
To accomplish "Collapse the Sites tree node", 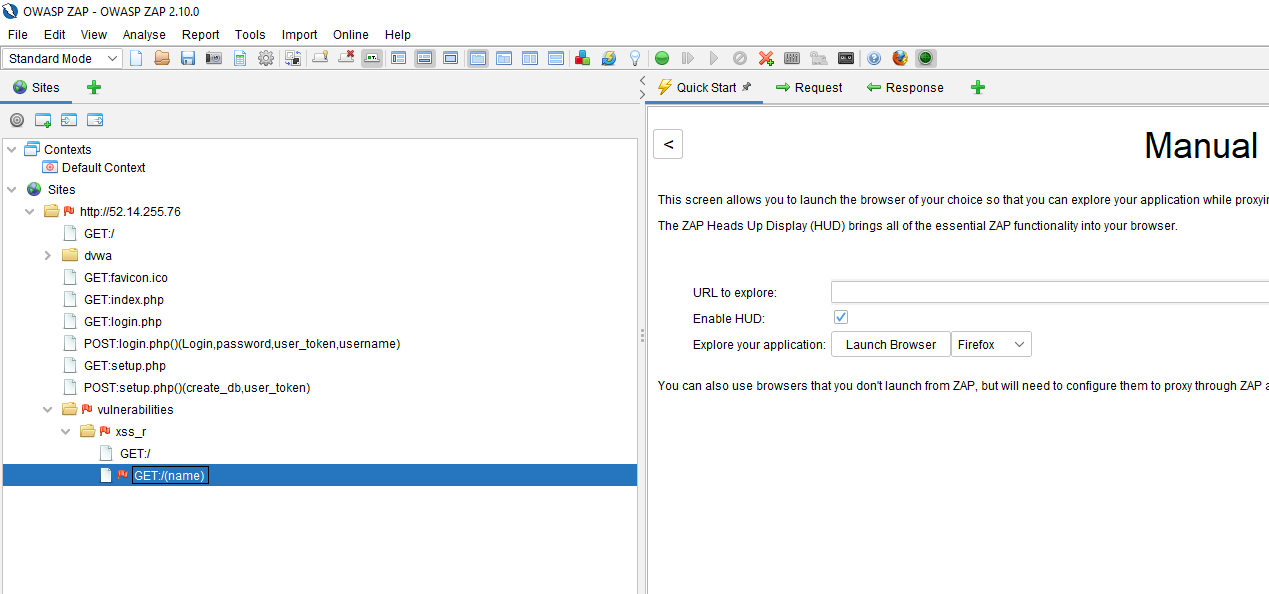I will point(12,189).
